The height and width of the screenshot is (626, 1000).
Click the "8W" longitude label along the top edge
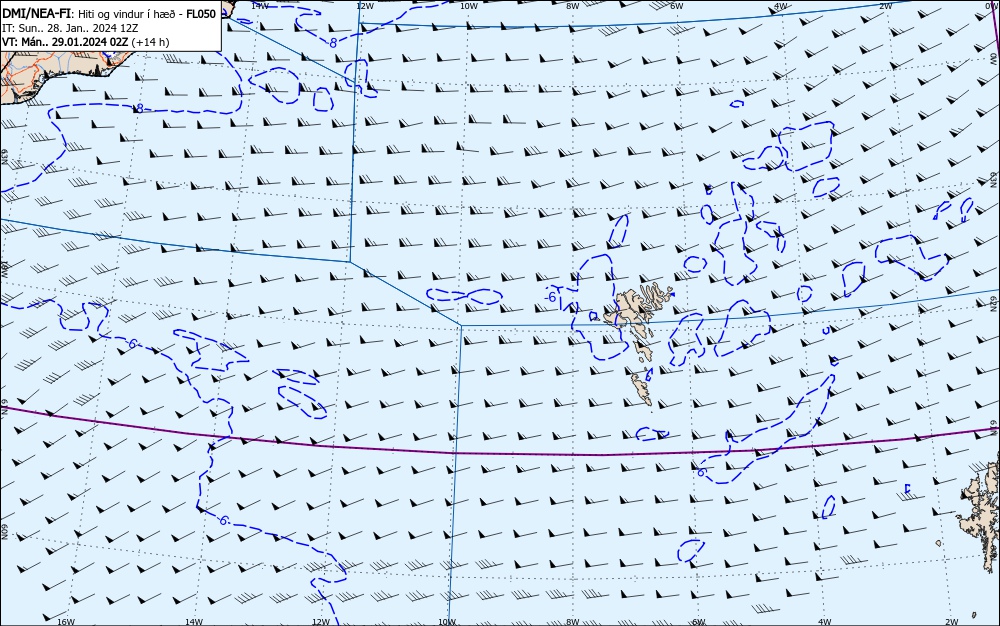pos(573,6)
